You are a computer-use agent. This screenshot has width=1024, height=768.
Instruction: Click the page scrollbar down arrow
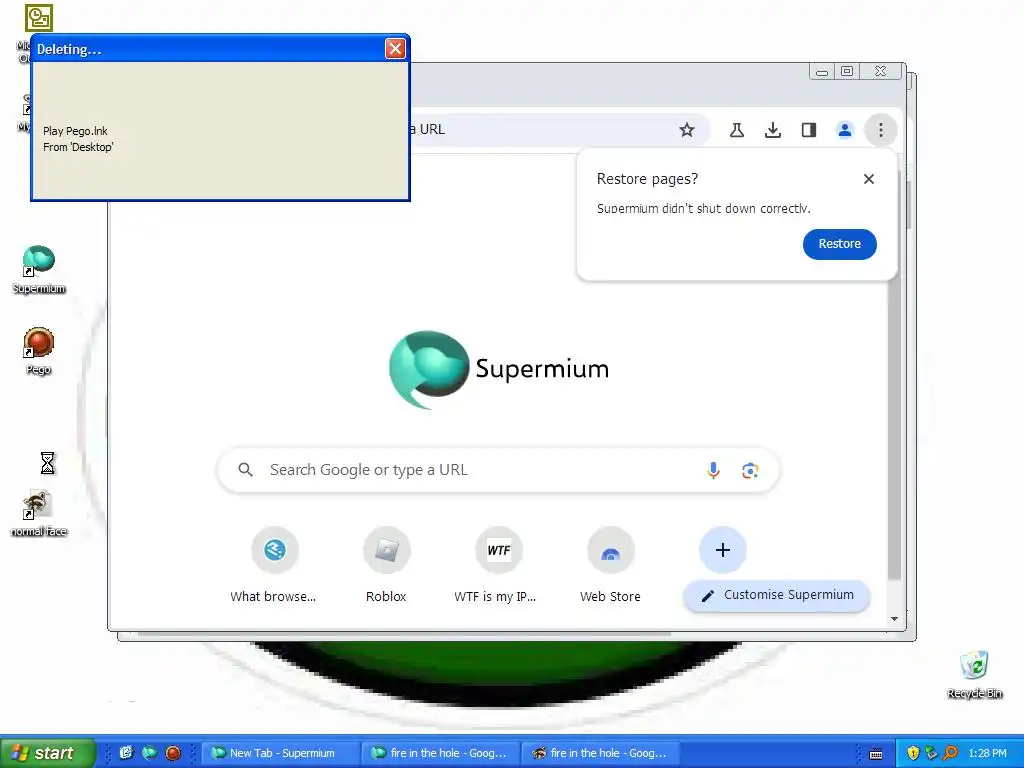[894, 618]
